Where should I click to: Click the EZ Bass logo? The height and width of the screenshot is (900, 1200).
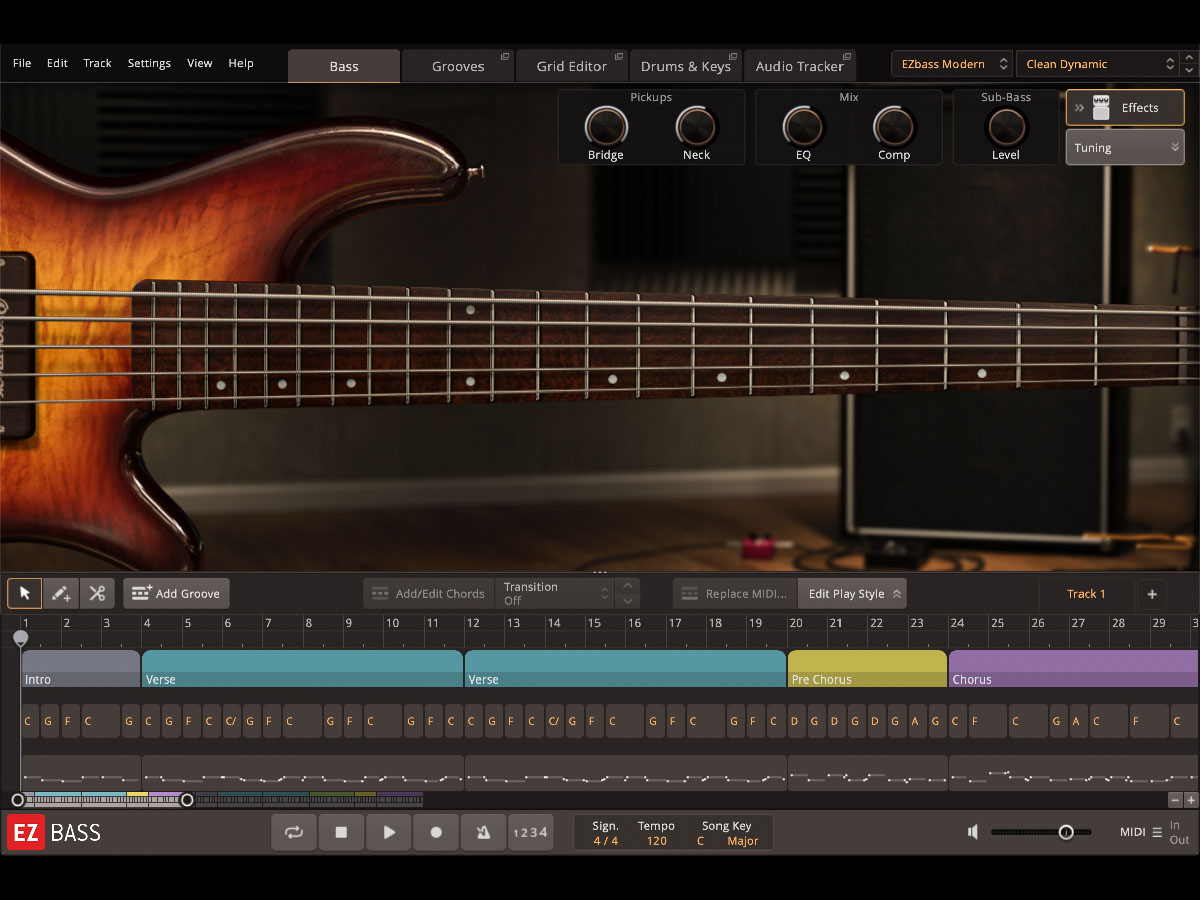54,832
